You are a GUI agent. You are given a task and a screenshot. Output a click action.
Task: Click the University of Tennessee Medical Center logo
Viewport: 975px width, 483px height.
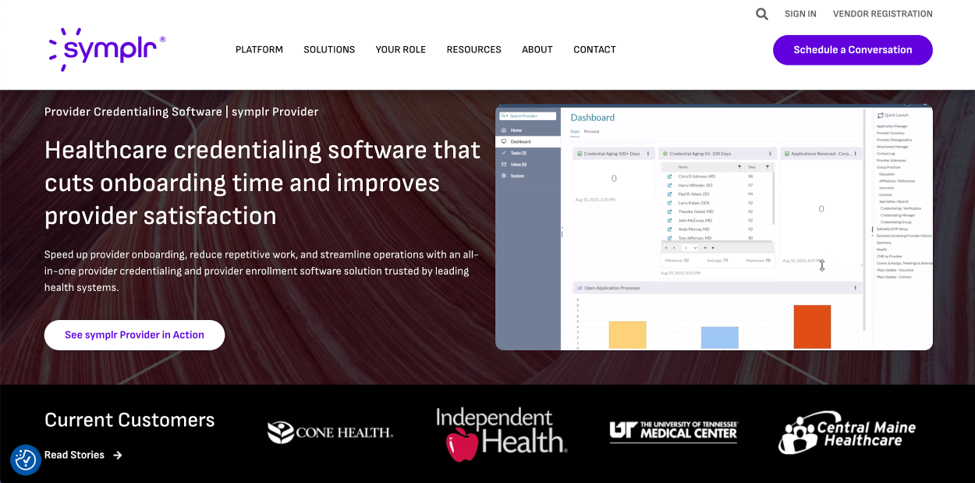pyautogui.click(x=674, y=431)
